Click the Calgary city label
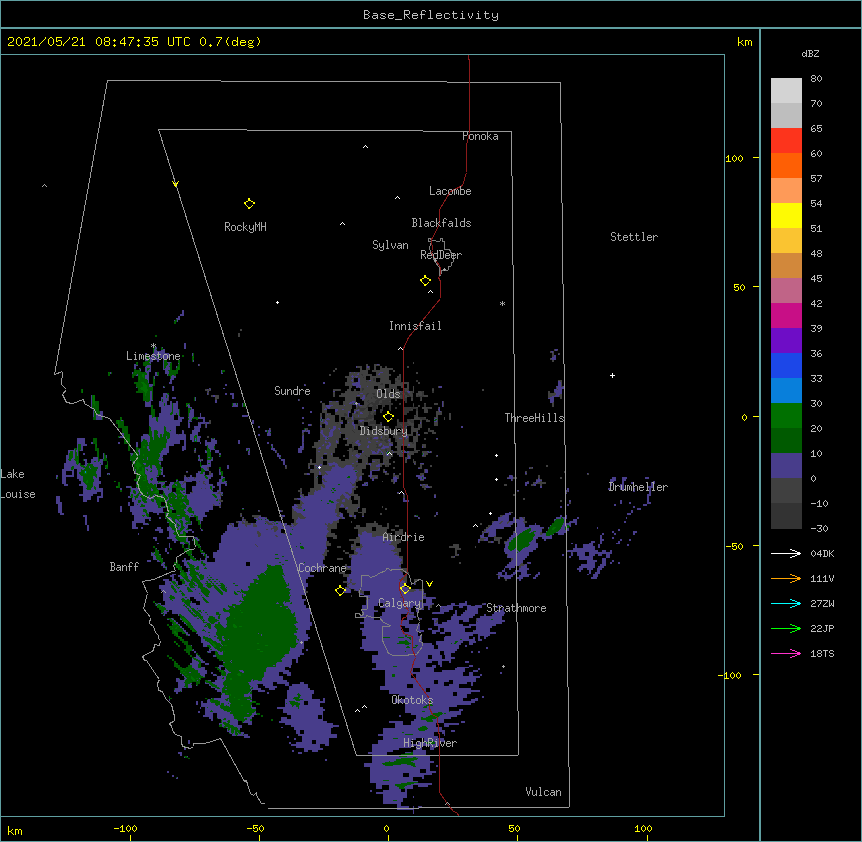 click(399, 603)
